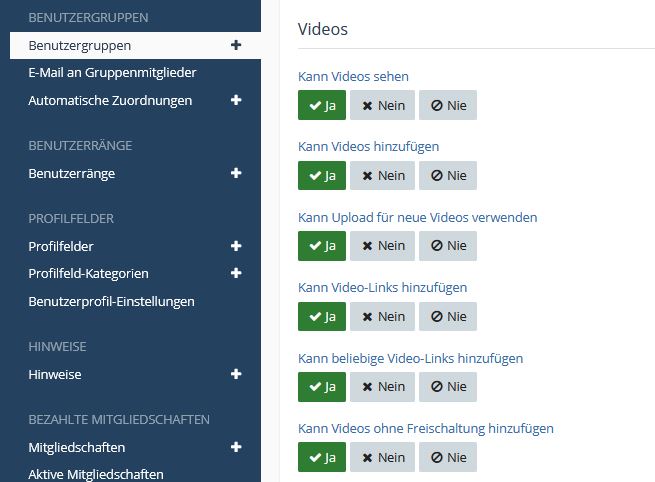
Task: Select Nein for Upload für neue Videos
Action: click(x=382, y=245)
